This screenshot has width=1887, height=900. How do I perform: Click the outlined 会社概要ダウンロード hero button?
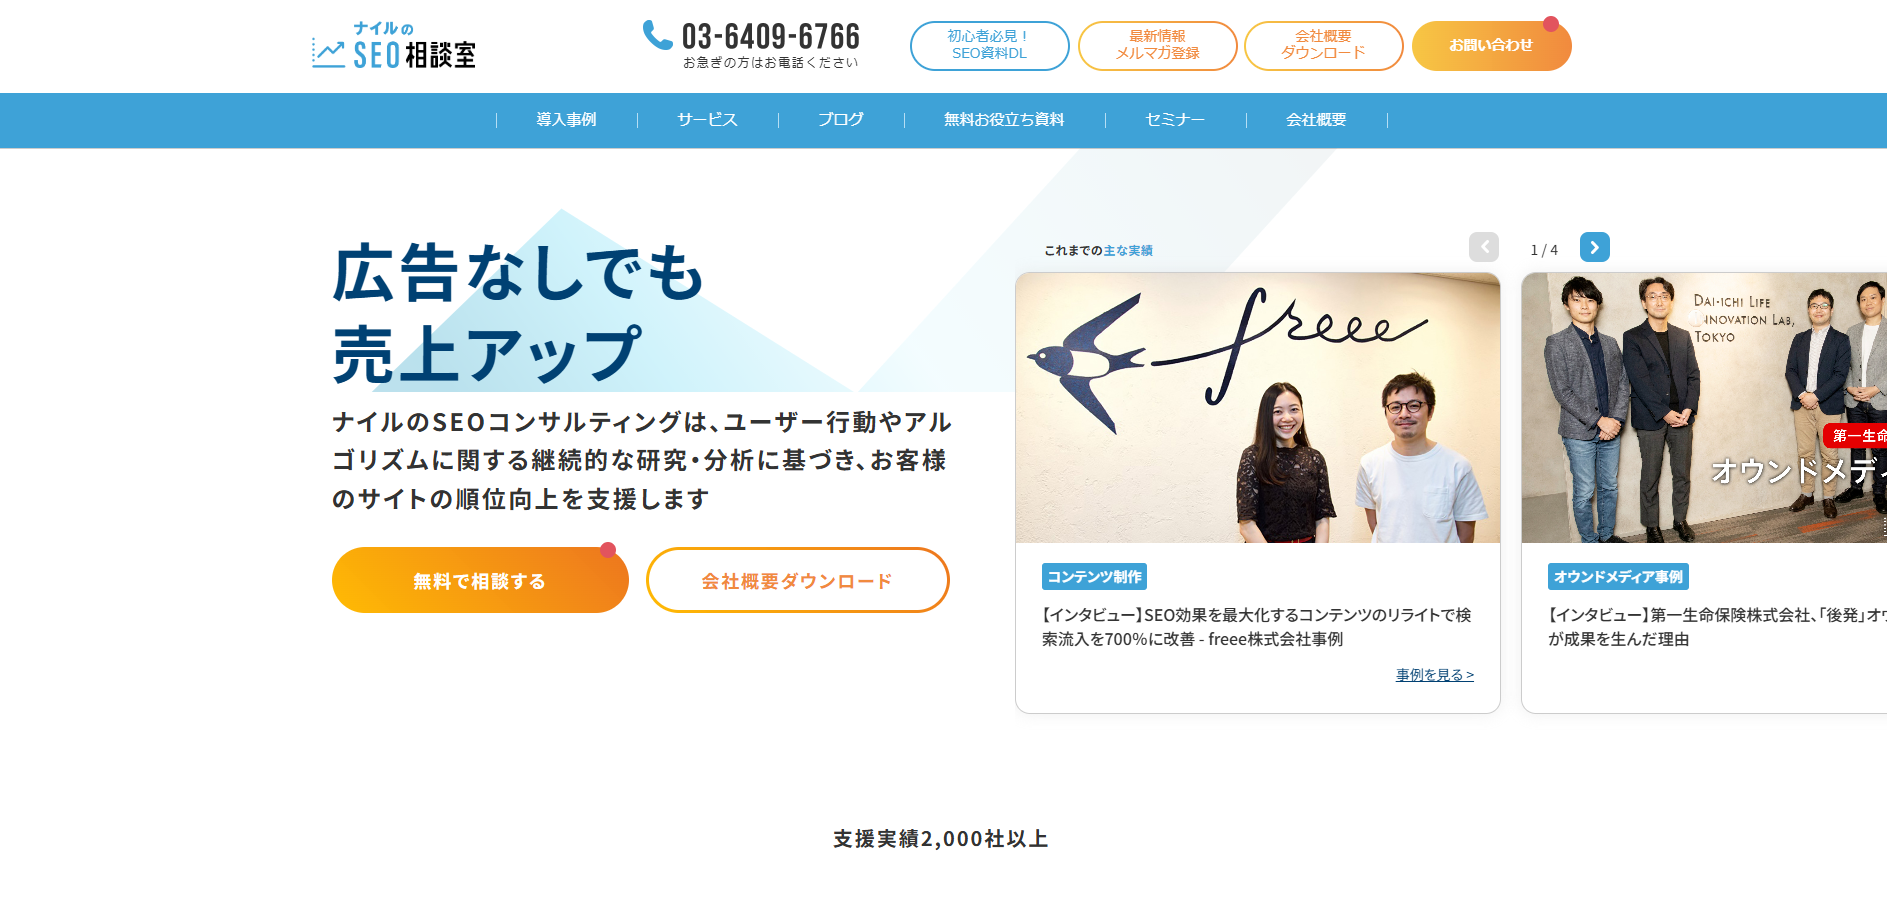pyautogui.click(x=797, y=580)
